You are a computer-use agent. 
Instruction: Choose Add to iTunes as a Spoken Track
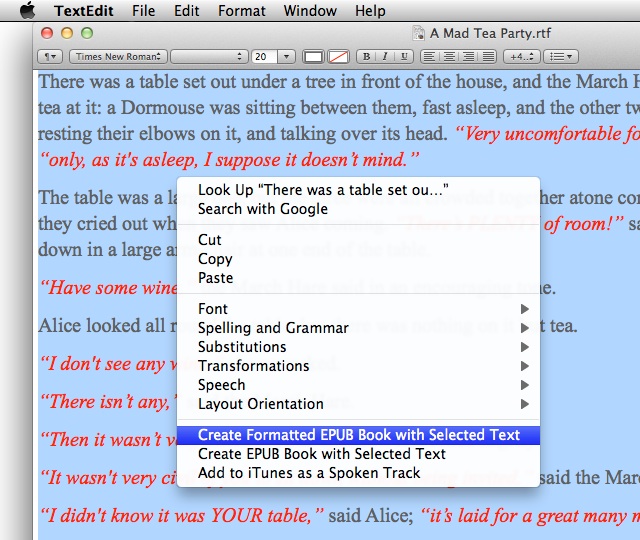(x=358, y=473)
